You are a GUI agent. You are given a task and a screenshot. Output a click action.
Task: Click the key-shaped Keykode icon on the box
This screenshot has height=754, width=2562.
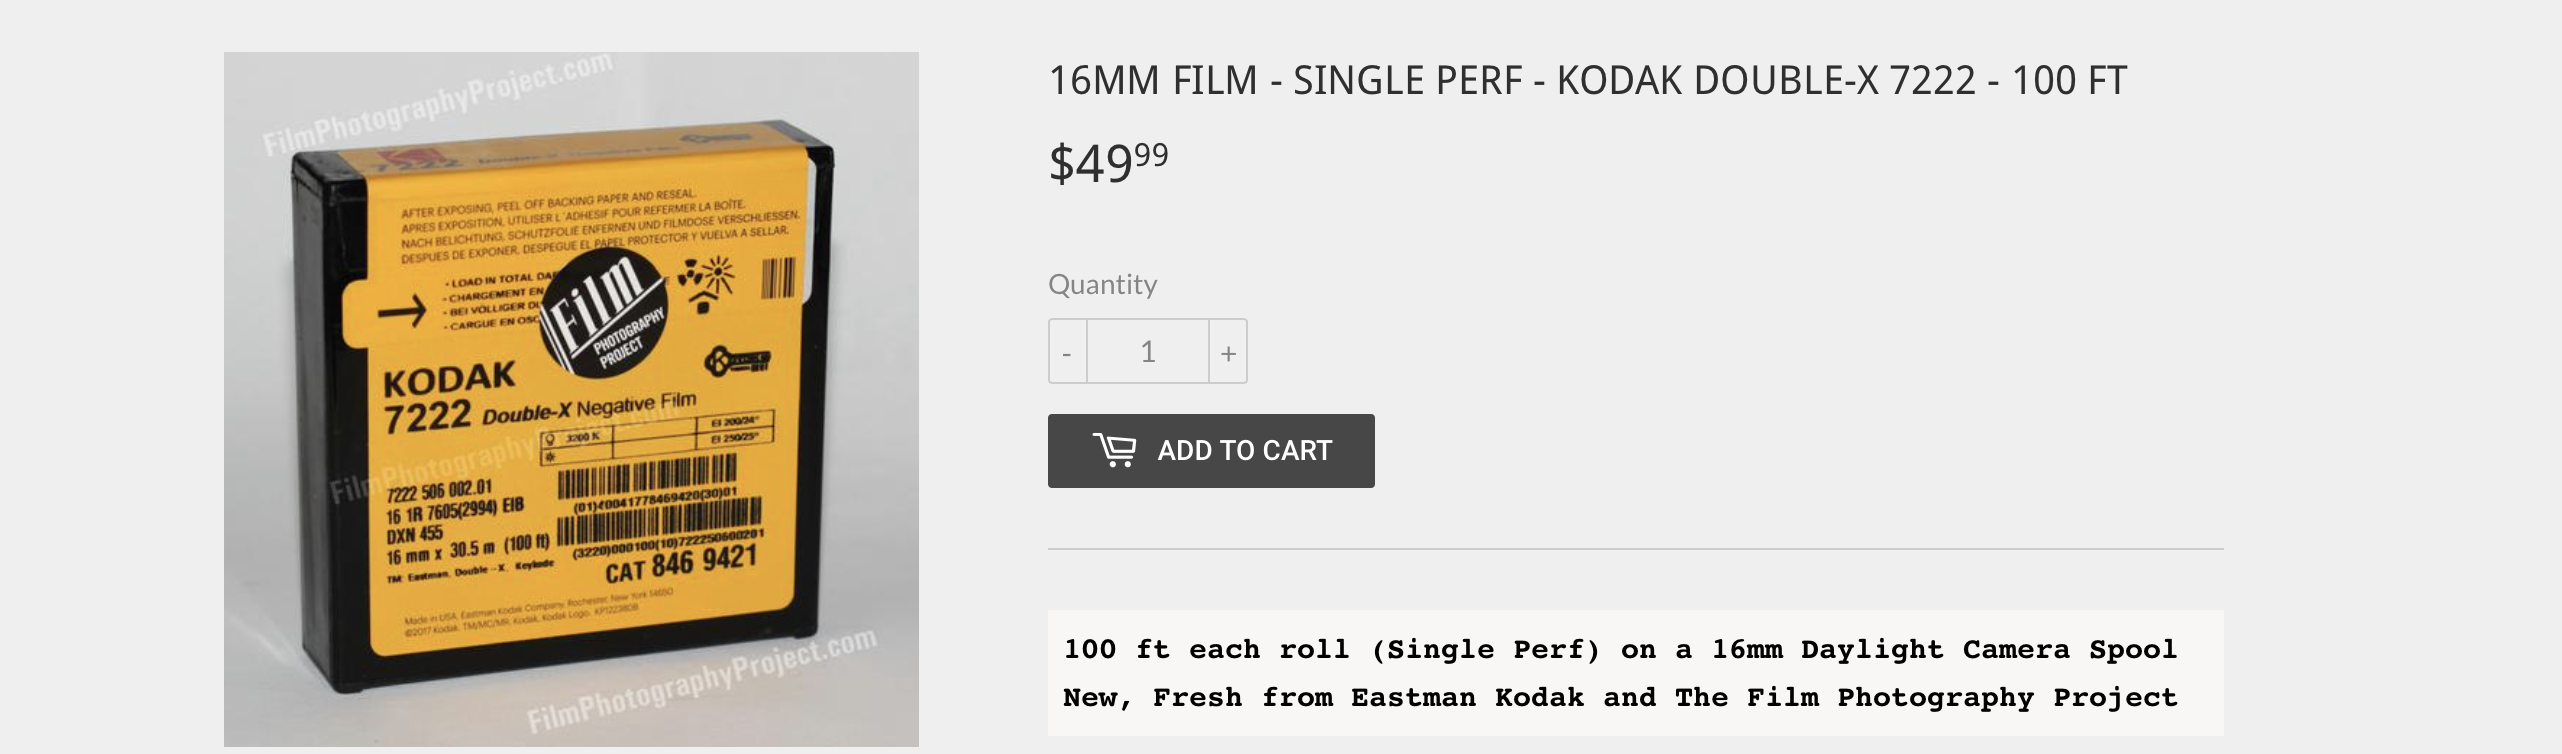[x=737, y=361]
